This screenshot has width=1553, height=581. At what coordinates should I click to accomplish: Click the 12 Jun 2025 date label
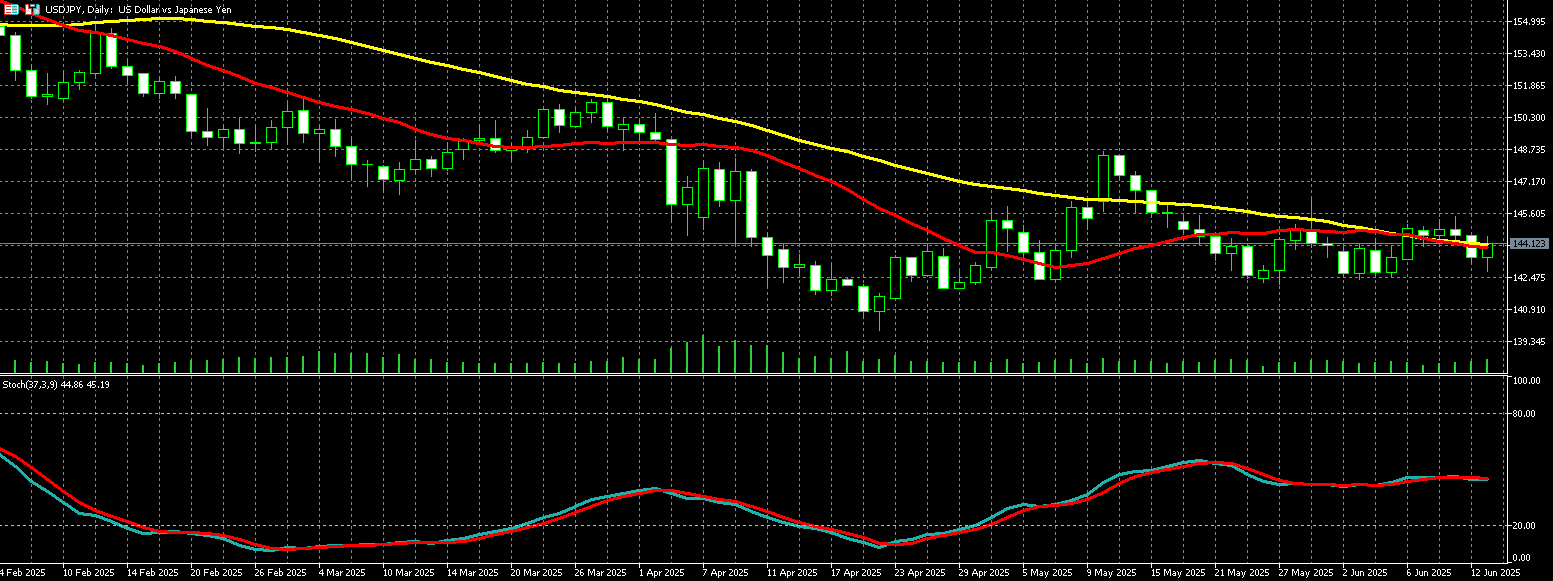tap(1496, 574)
